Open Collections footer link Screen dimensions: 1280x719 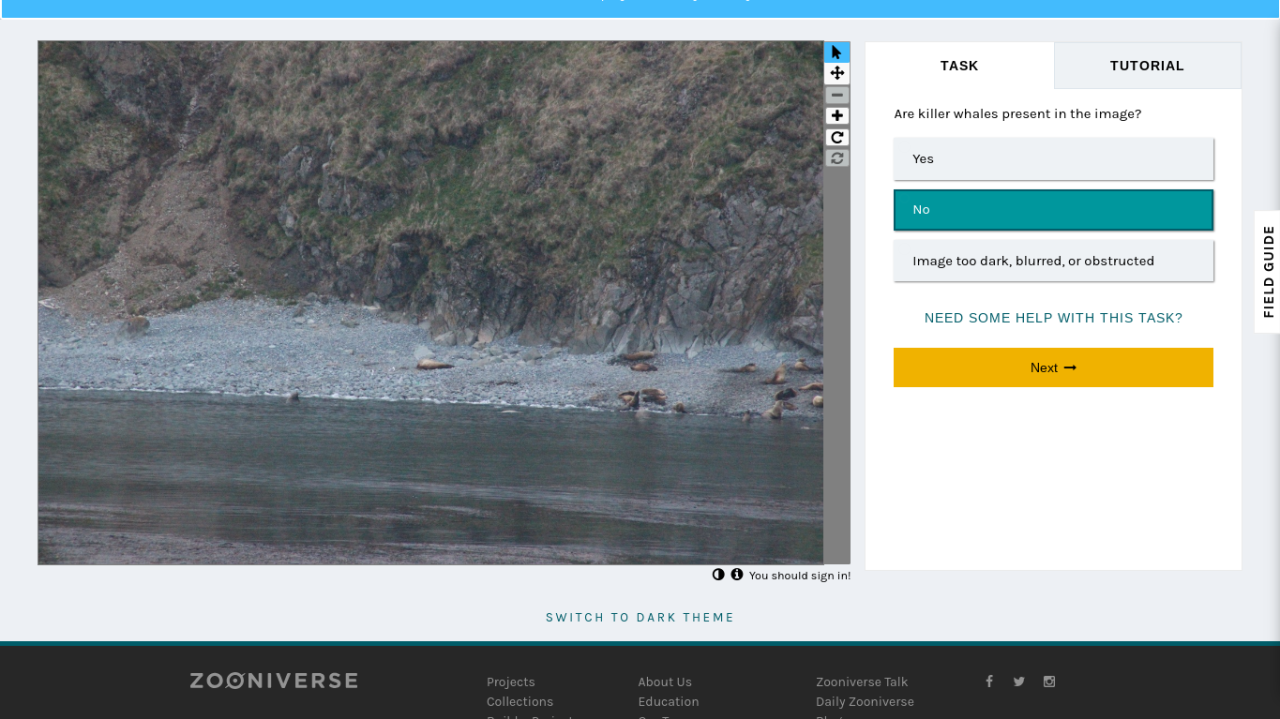(x=520, y=702)
